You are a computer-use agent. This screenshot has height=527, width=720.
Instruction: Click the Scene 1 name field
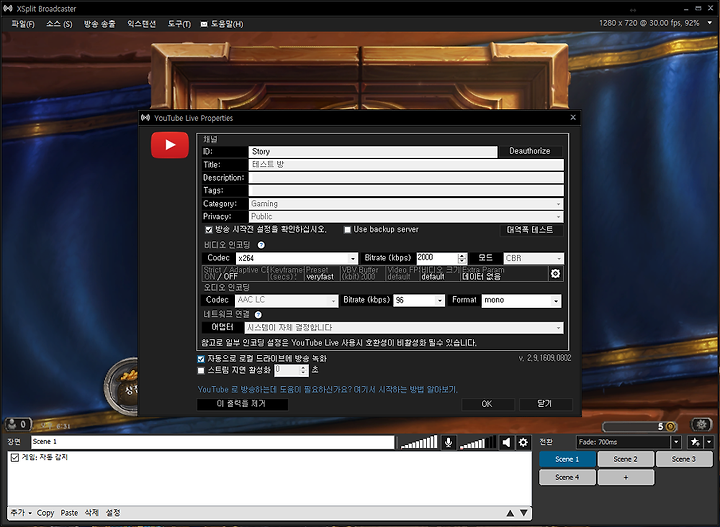213,442
